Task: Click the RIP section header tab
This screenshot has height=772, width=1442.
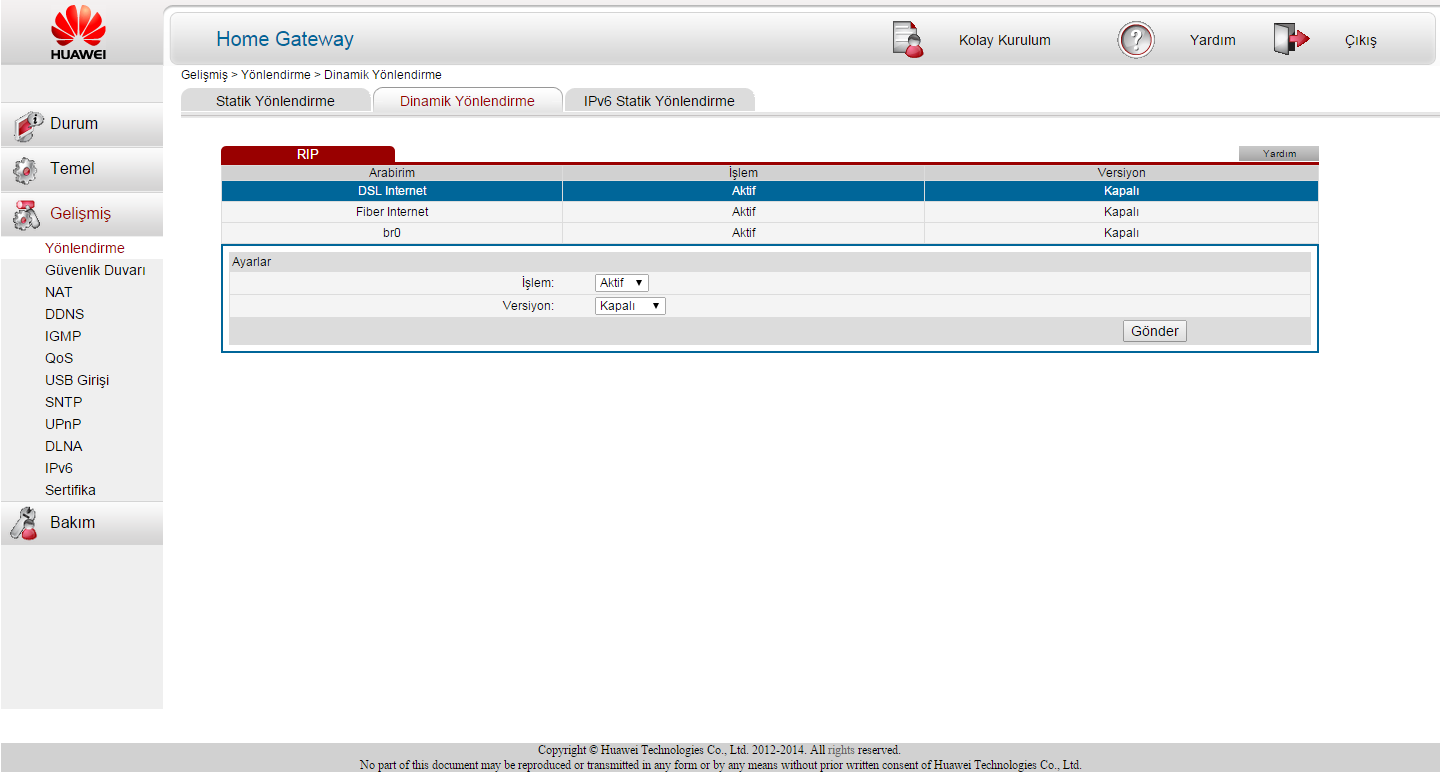Action: pos(308,154)
